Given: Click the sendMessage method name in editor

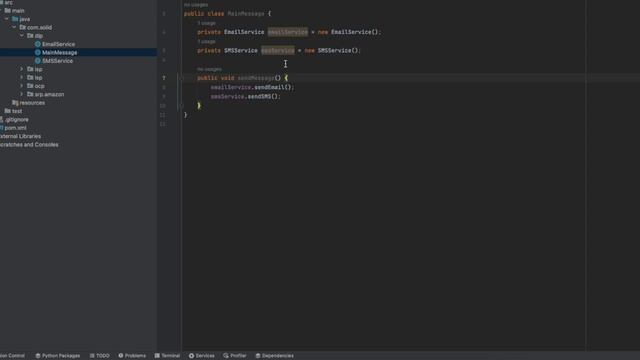Looking at the screenshot, I should (256, 78).
